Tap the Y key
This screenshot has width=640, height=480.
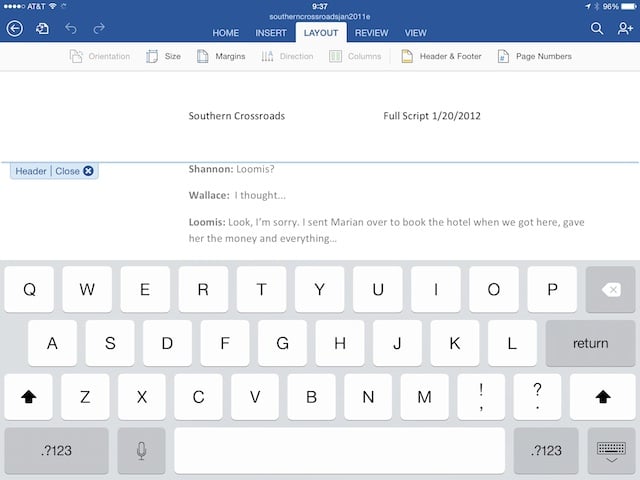click(x=320, y=289)
